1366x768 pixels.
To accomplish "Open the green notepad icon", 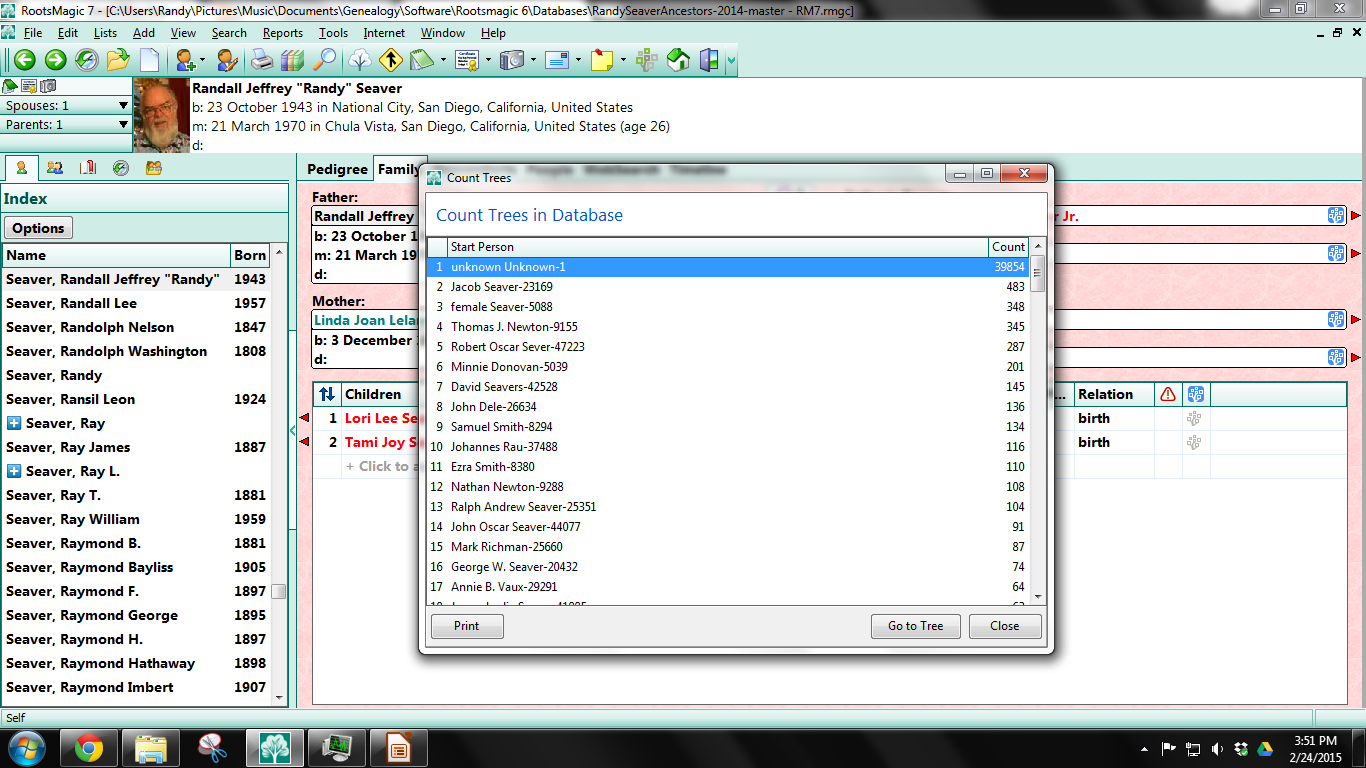I will [420, 60].
